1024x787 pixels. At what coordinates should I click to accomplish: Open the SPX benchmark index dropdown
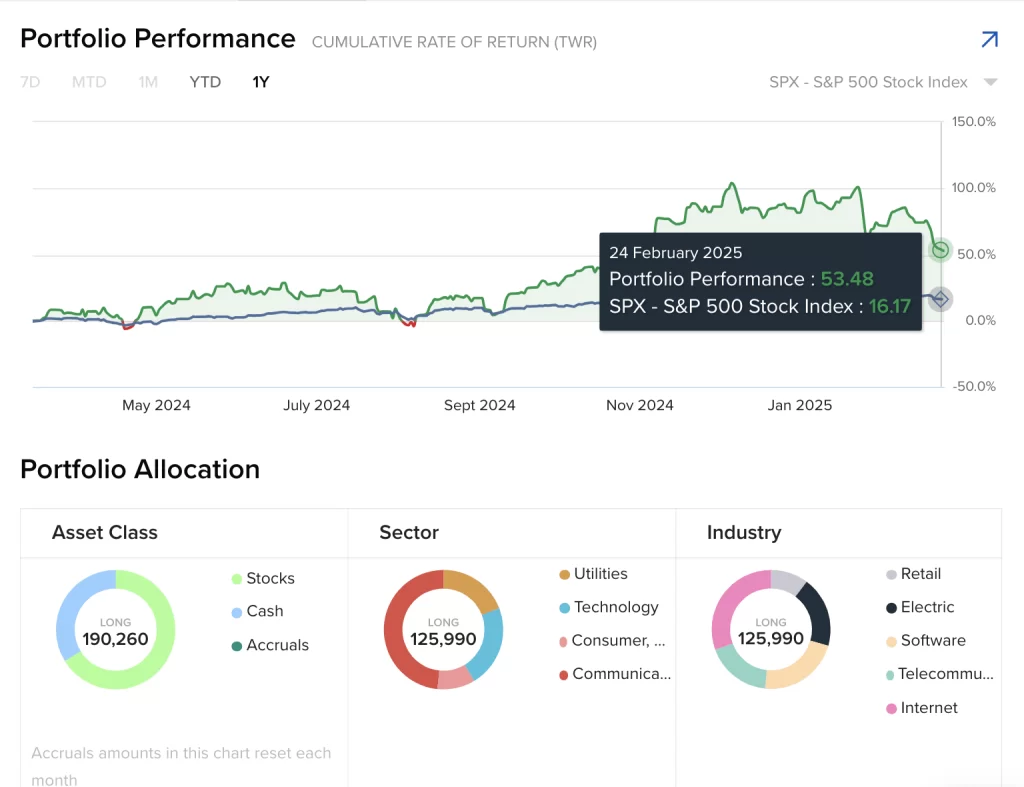click(868, 82)
